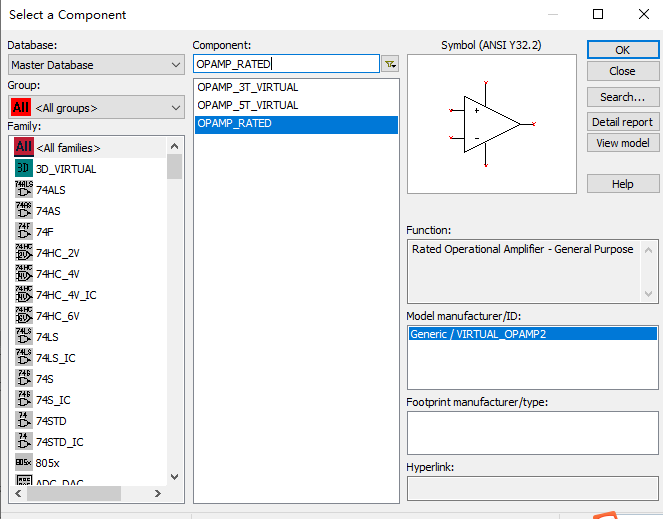The width and height of the screenshot is (663, 519).
Task: Open the Detail report
Action: [x=622, y=122]
